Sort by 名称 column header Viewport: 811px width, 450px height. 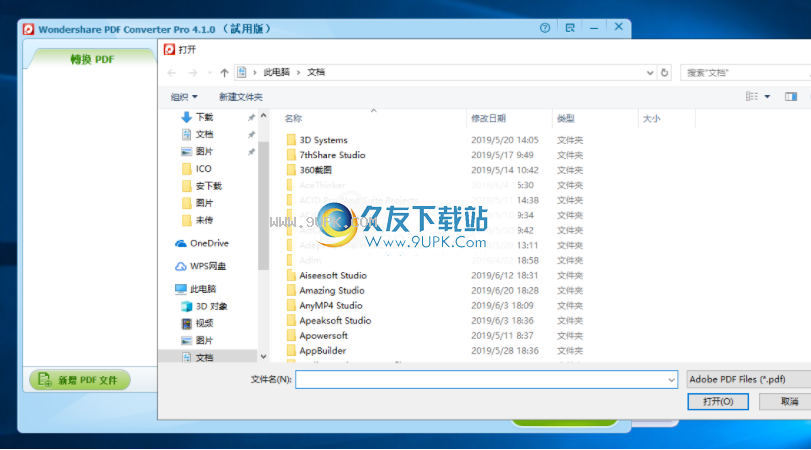point(293,118)
